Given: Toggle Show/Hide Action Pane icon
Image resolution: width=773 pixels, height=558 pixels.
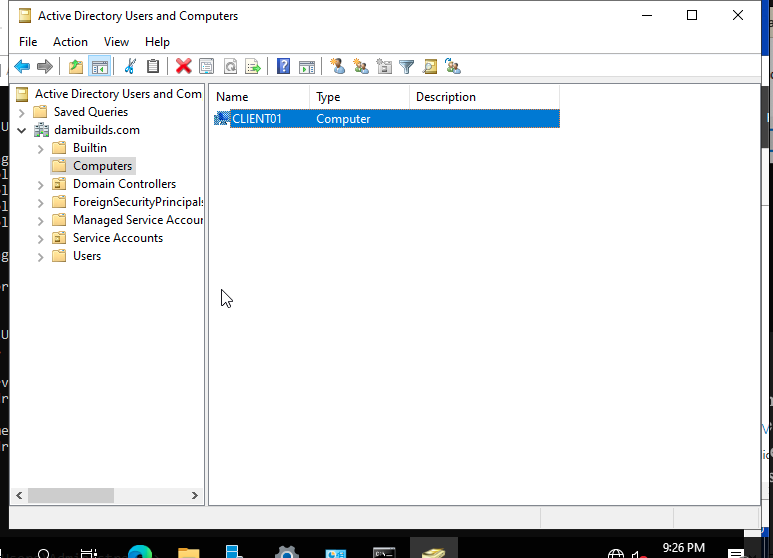Looking at the screenshot, I should tap(307, 66).
